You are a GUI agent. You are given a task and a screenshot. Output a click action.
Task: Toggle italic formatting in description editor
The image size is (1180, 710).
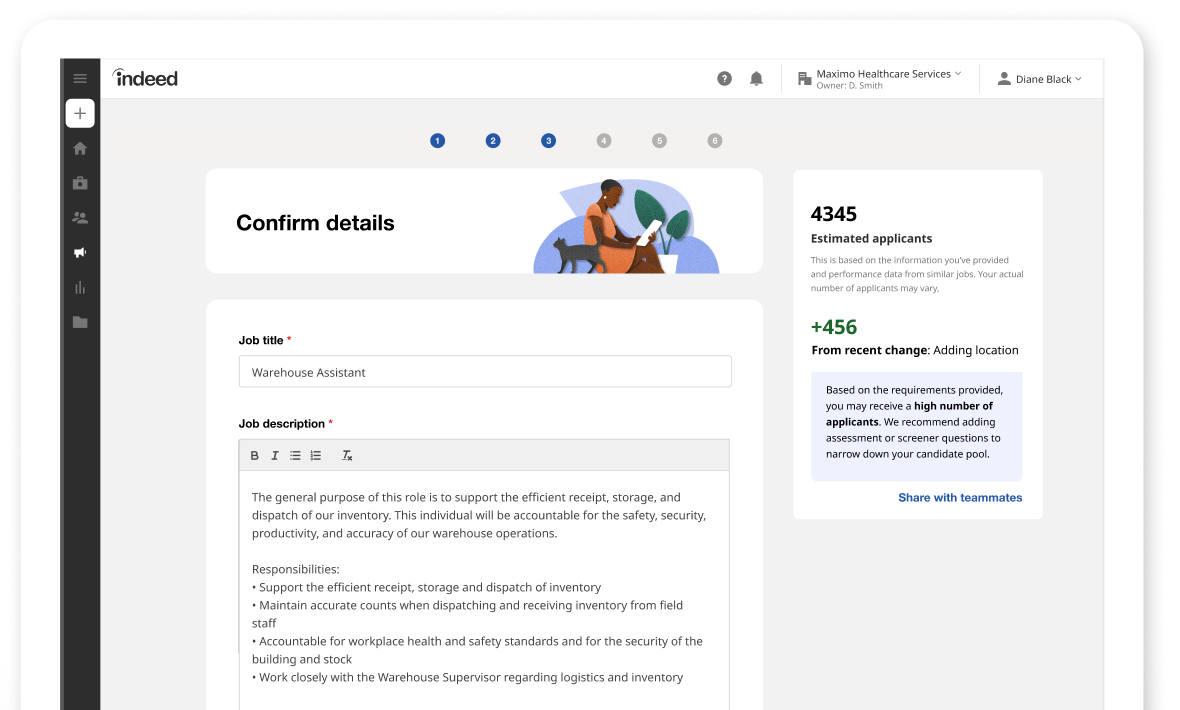tap(275, 456)
